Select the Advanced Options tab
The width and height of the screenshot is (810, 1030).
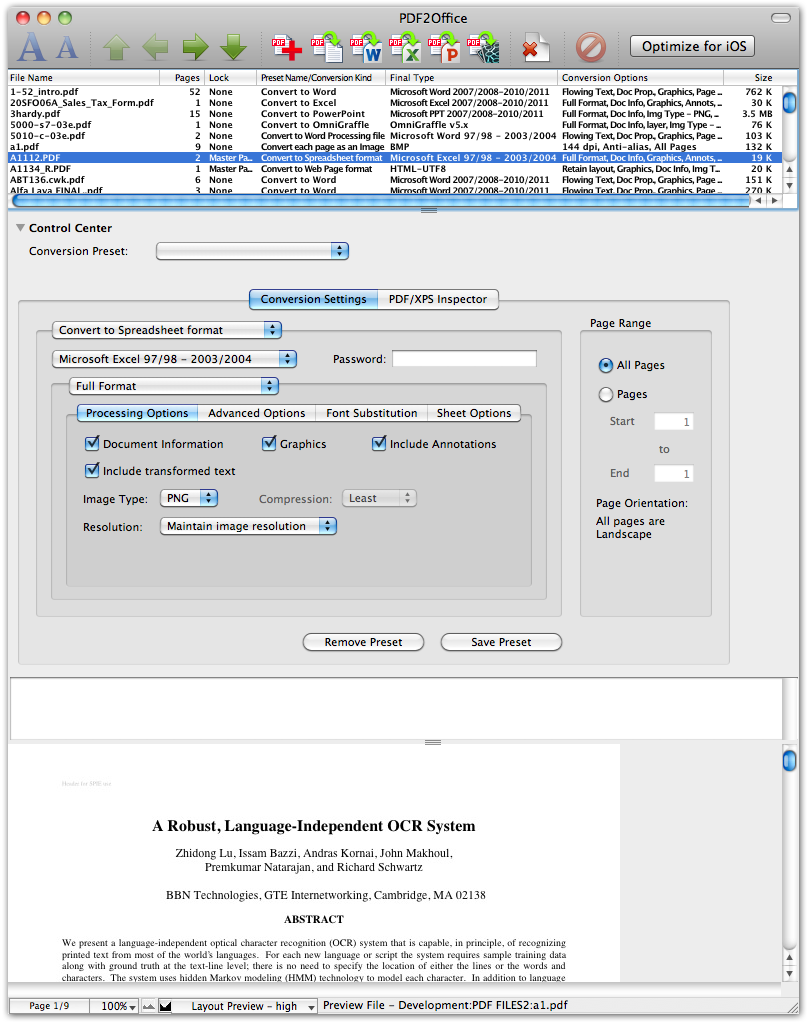point(256,413)
